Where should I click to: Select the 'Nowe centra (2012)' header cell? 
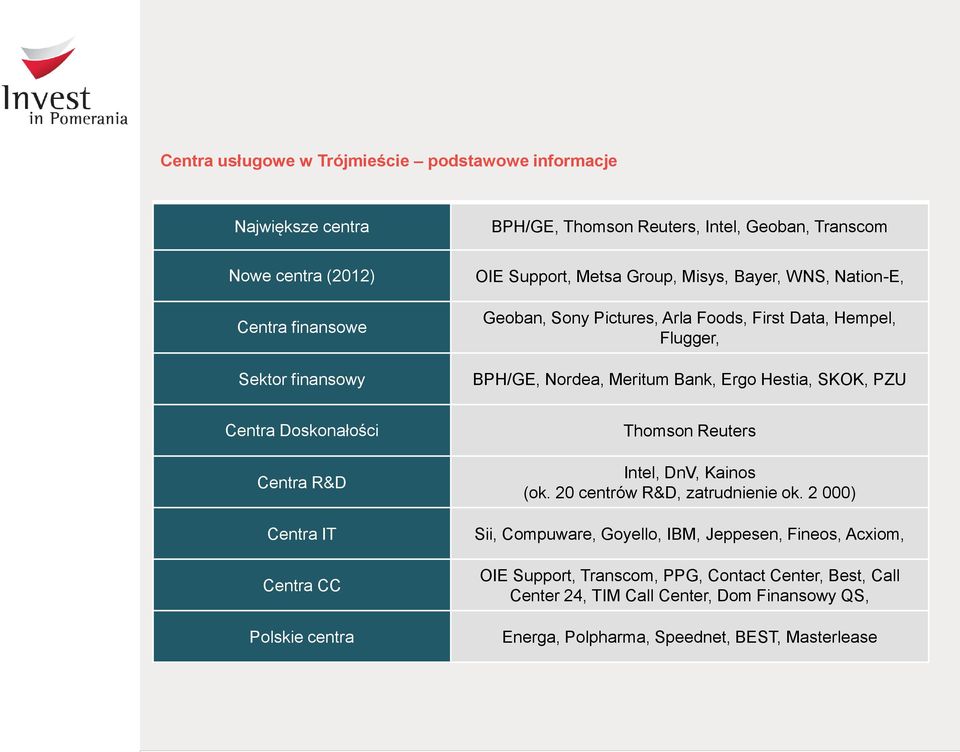(x=302, y=276)
